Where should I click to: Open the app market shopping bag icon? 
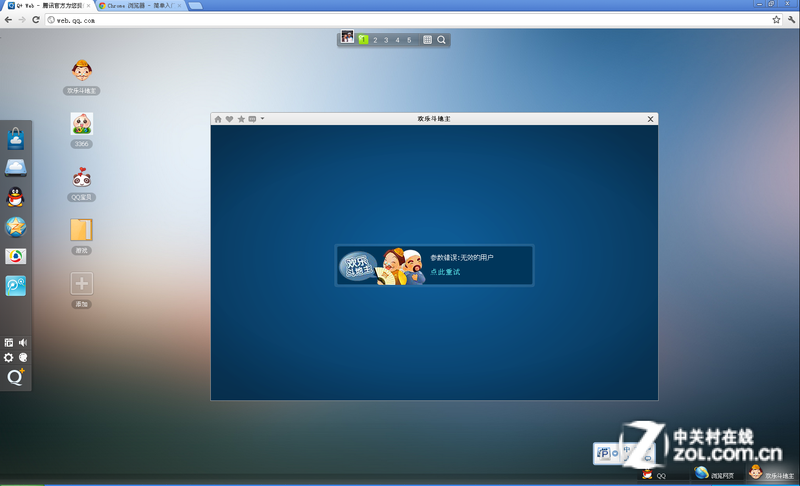pyautogui.click(x=16, y=139)
